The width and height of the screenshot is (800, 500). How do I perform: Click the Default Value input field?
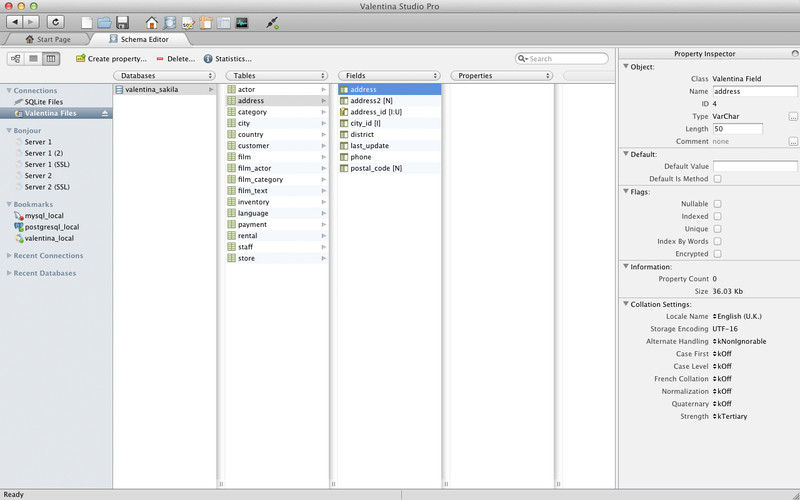pyautogui.click(x=755, y=166)
